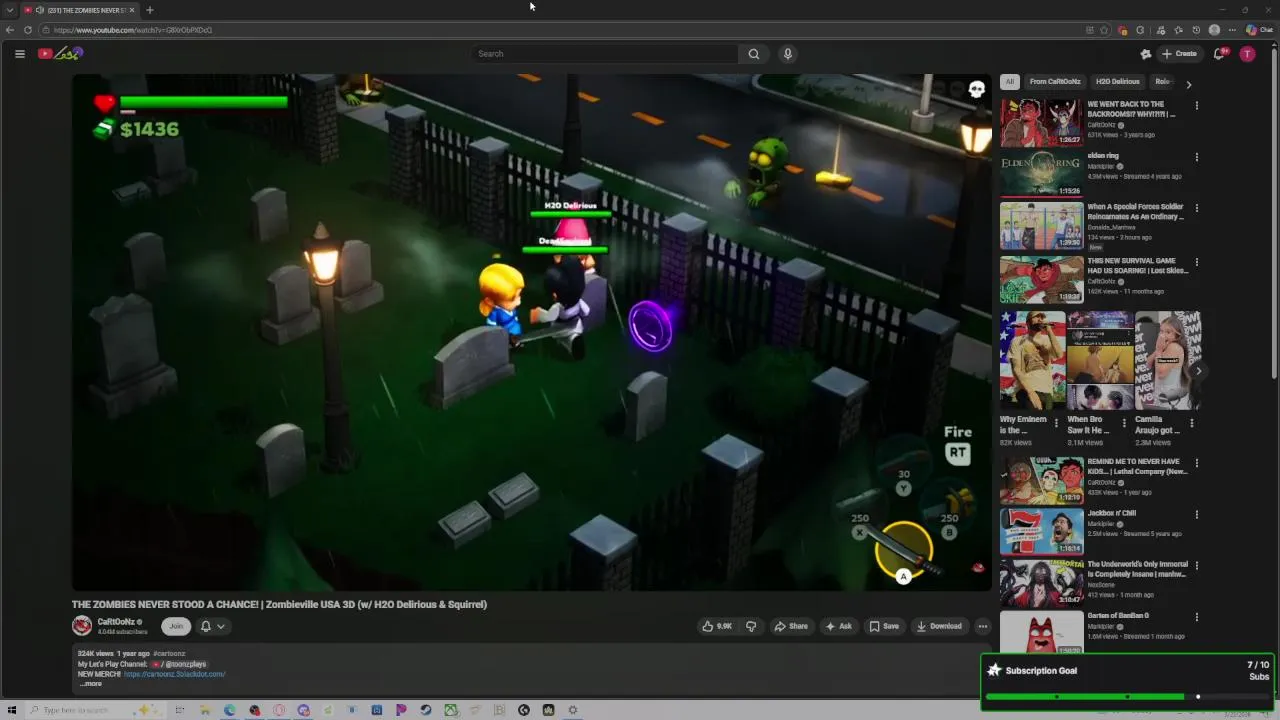Open the YouTube notifications bell

click(x=1219, y=54)
